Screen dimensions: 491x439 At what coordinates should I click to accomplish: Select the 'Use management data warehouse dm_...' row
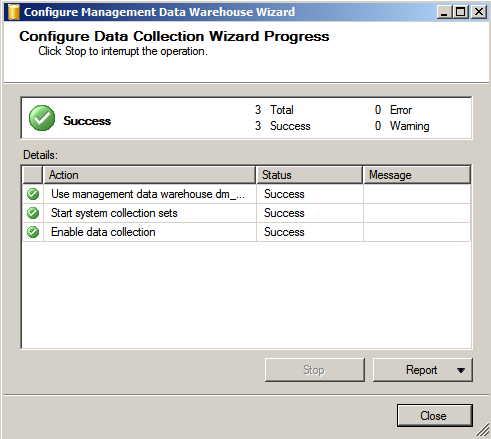coord(247,194)
